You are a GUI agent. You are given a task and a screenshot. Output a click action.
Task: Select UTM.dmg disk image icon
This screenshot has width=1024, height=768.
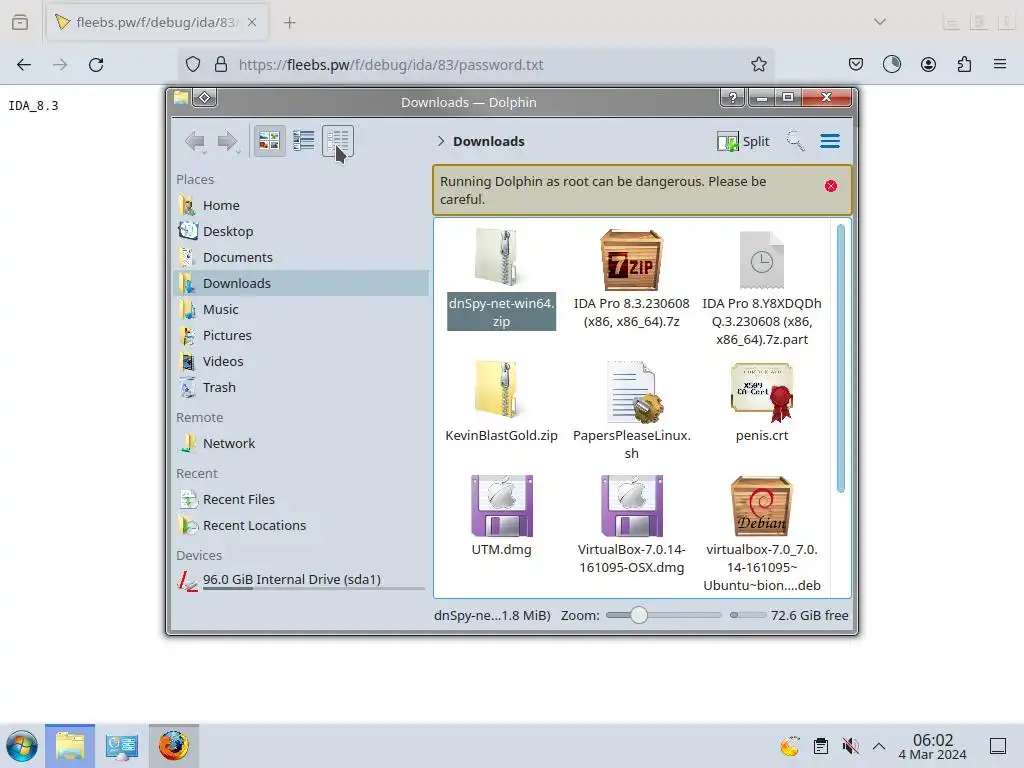[x=502, y=505]
